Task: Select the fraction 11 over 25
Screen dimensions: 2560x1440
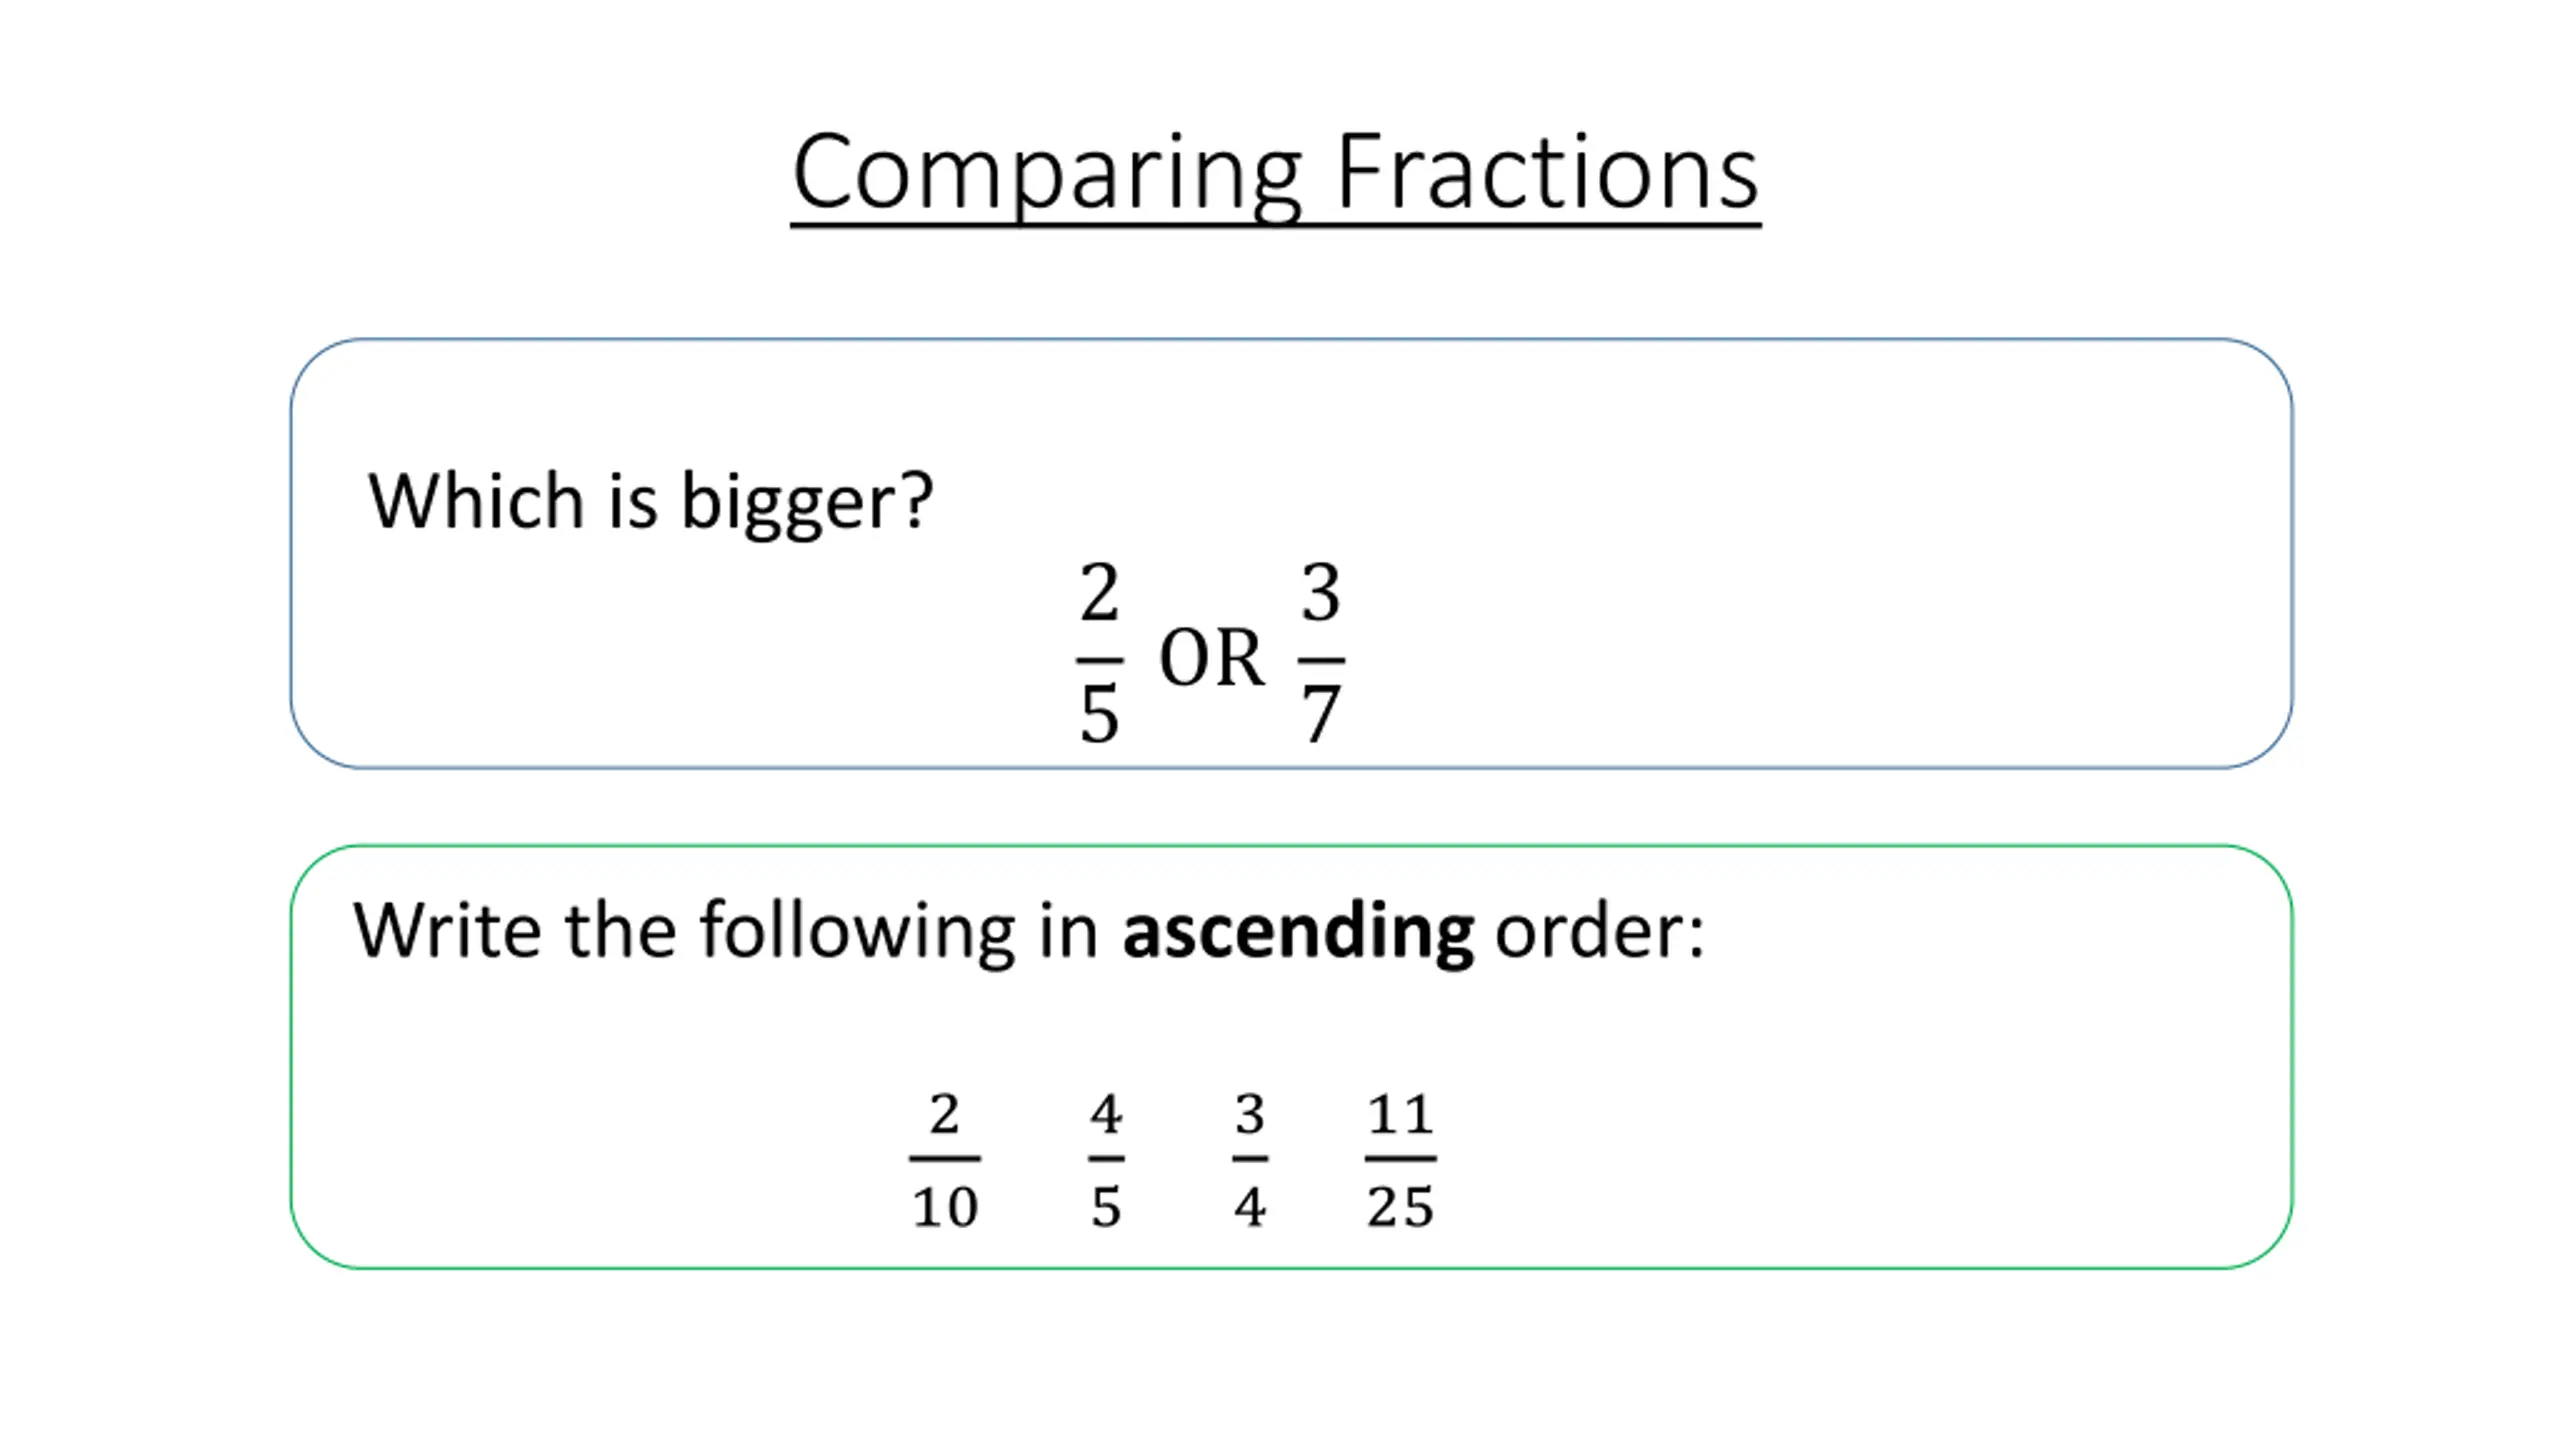Action: (x=1400, y=1160)
